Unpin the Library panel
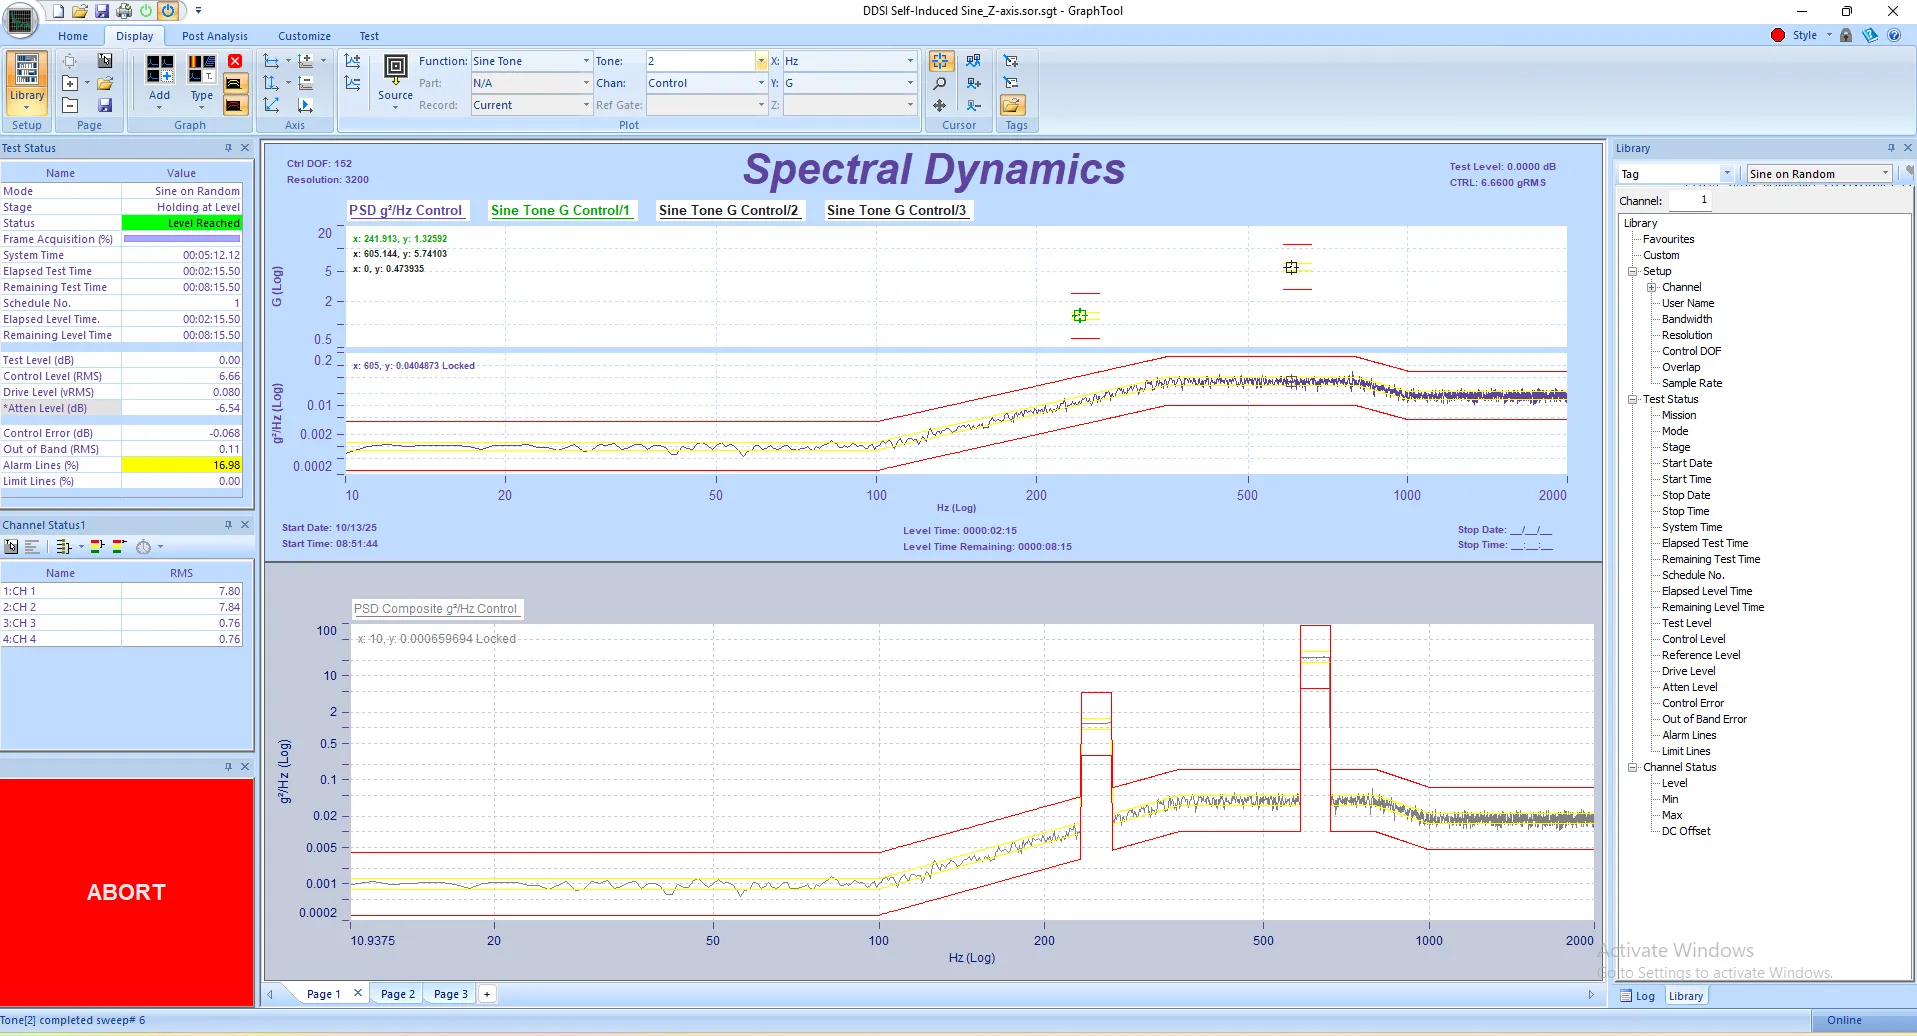 pyautogui.click(x=1890, y=147)
